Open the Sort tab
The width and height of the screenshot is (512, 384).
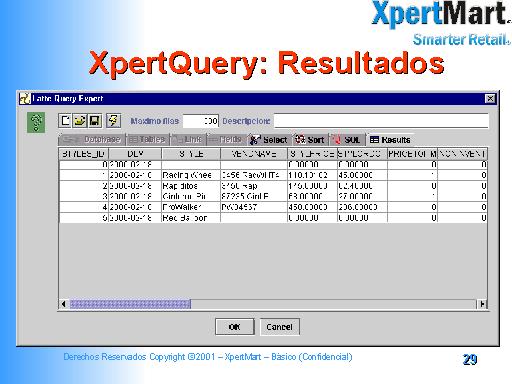click(311, 140)
